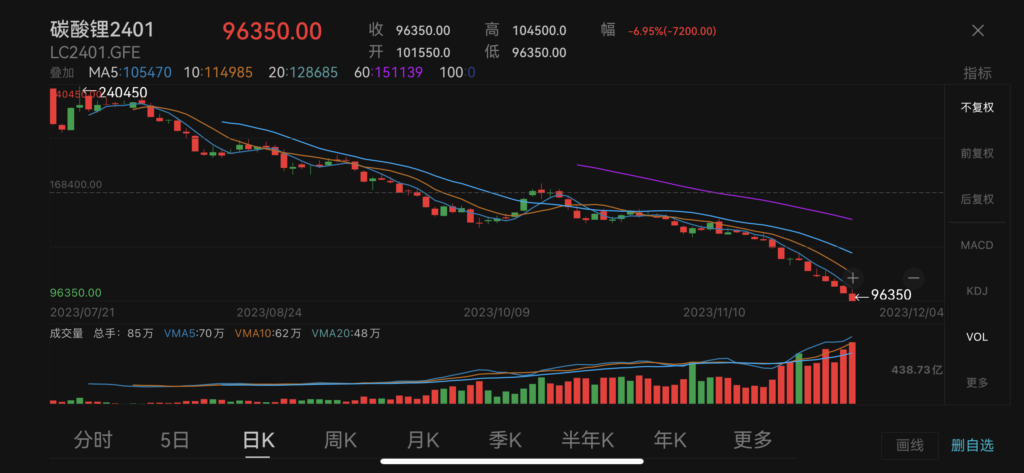Screen dimensions: 1024x473
Task: Tap the 2023/08/24 date axis label
Action: pos(269,312)
